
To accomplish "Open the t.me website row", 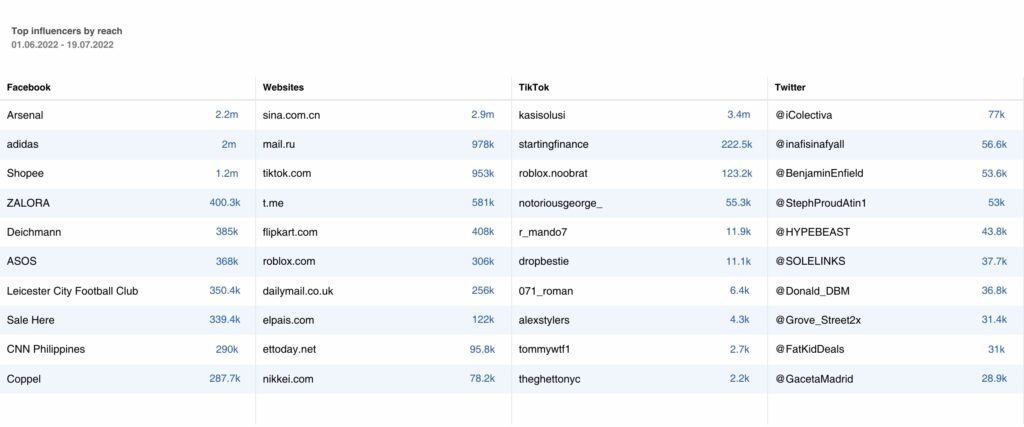I will [x=273, y=203].
